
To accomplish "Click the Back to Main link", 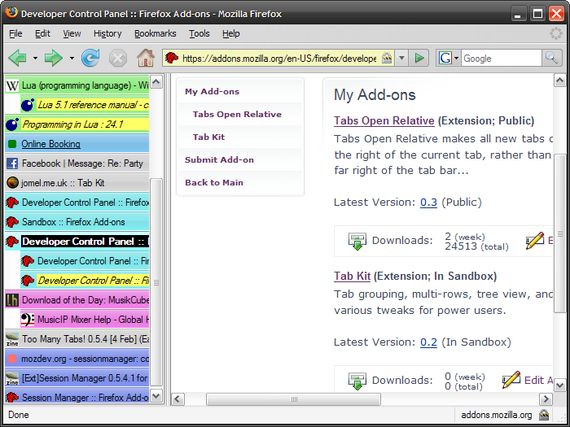I will coord(214,183).
